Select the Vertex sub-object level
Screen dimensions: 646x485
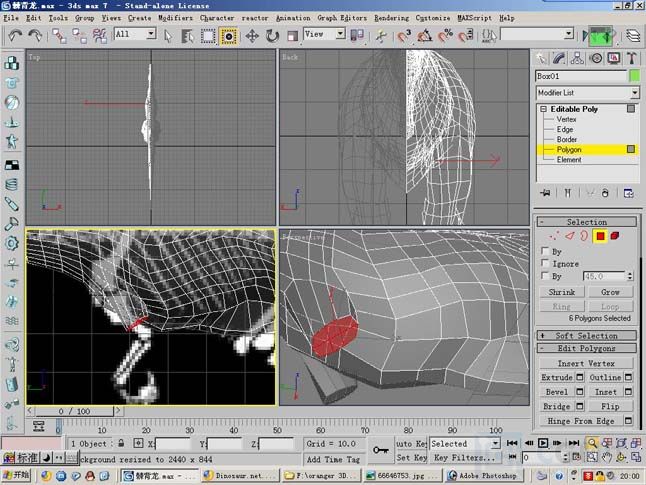tap(566, 119)
